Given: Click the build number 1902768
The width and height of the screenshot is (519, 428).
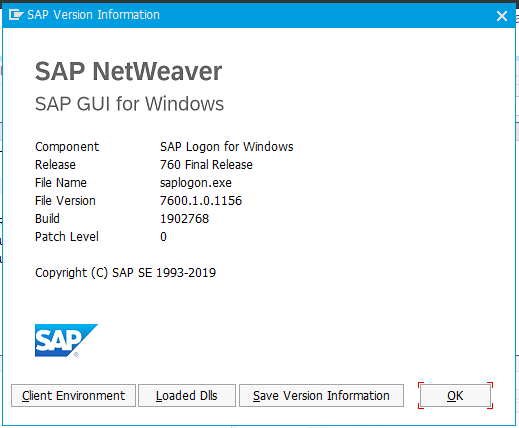Looking at the screenshot, I should pos(185,219).
